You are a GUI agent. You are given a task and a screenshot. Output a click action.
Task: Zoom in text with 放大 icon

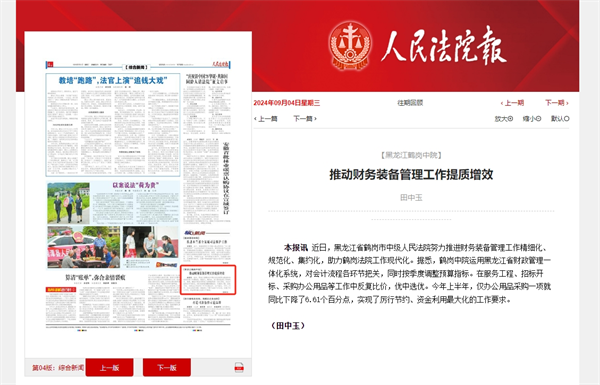[x=504, y=119]
